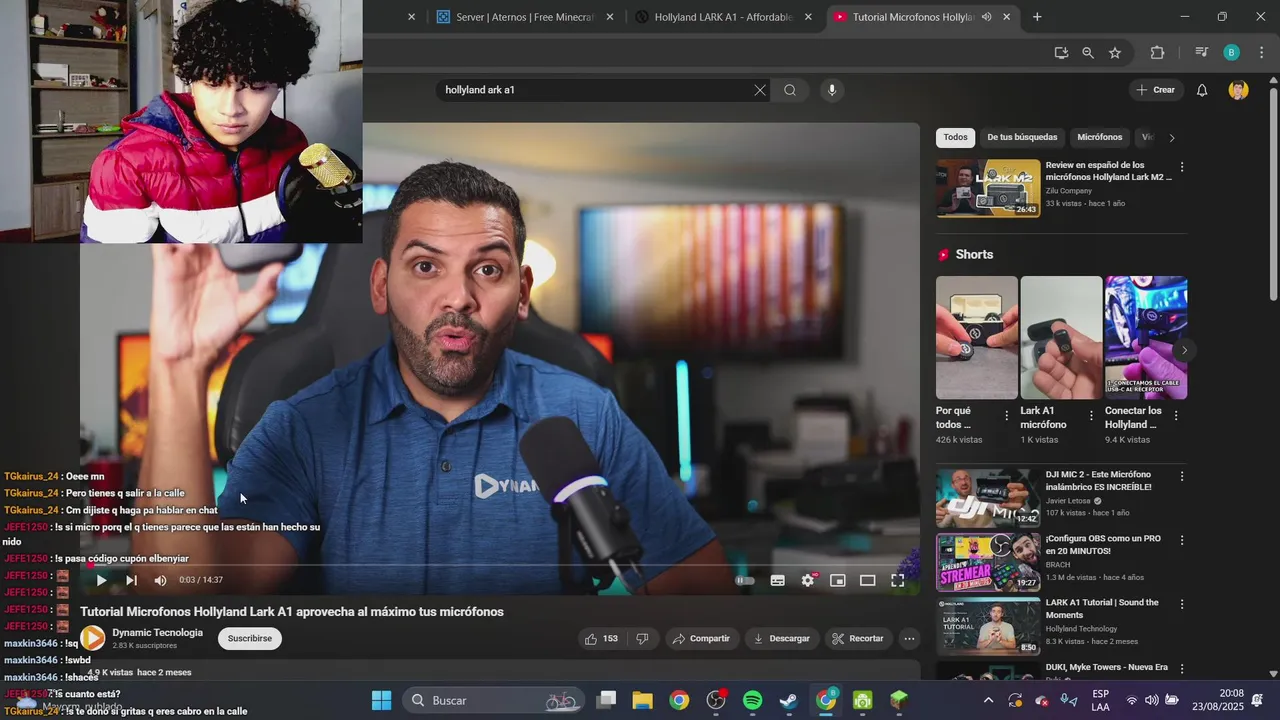Dislike the video

[x=642, y=638]
